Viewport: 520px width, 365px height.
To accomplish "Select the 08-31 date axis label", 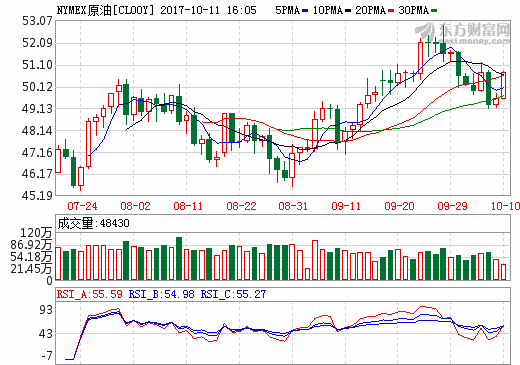I will 293,206.
